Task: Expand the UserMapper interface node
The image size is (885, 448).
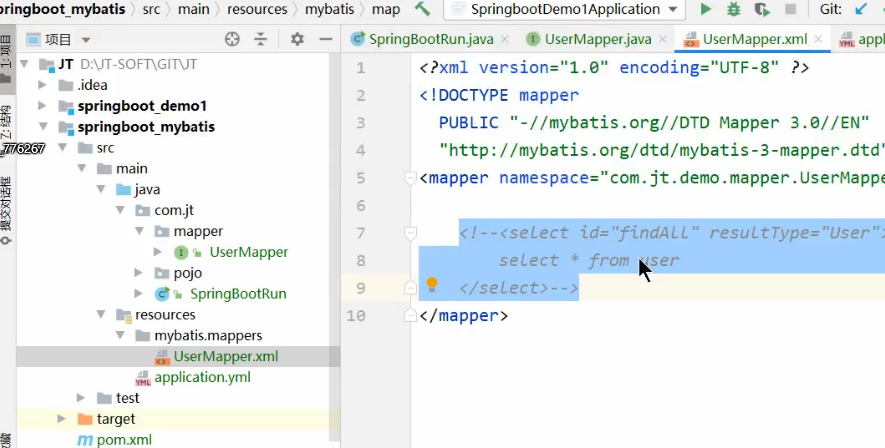Action: pyautogui.click(x=157, y=252)
